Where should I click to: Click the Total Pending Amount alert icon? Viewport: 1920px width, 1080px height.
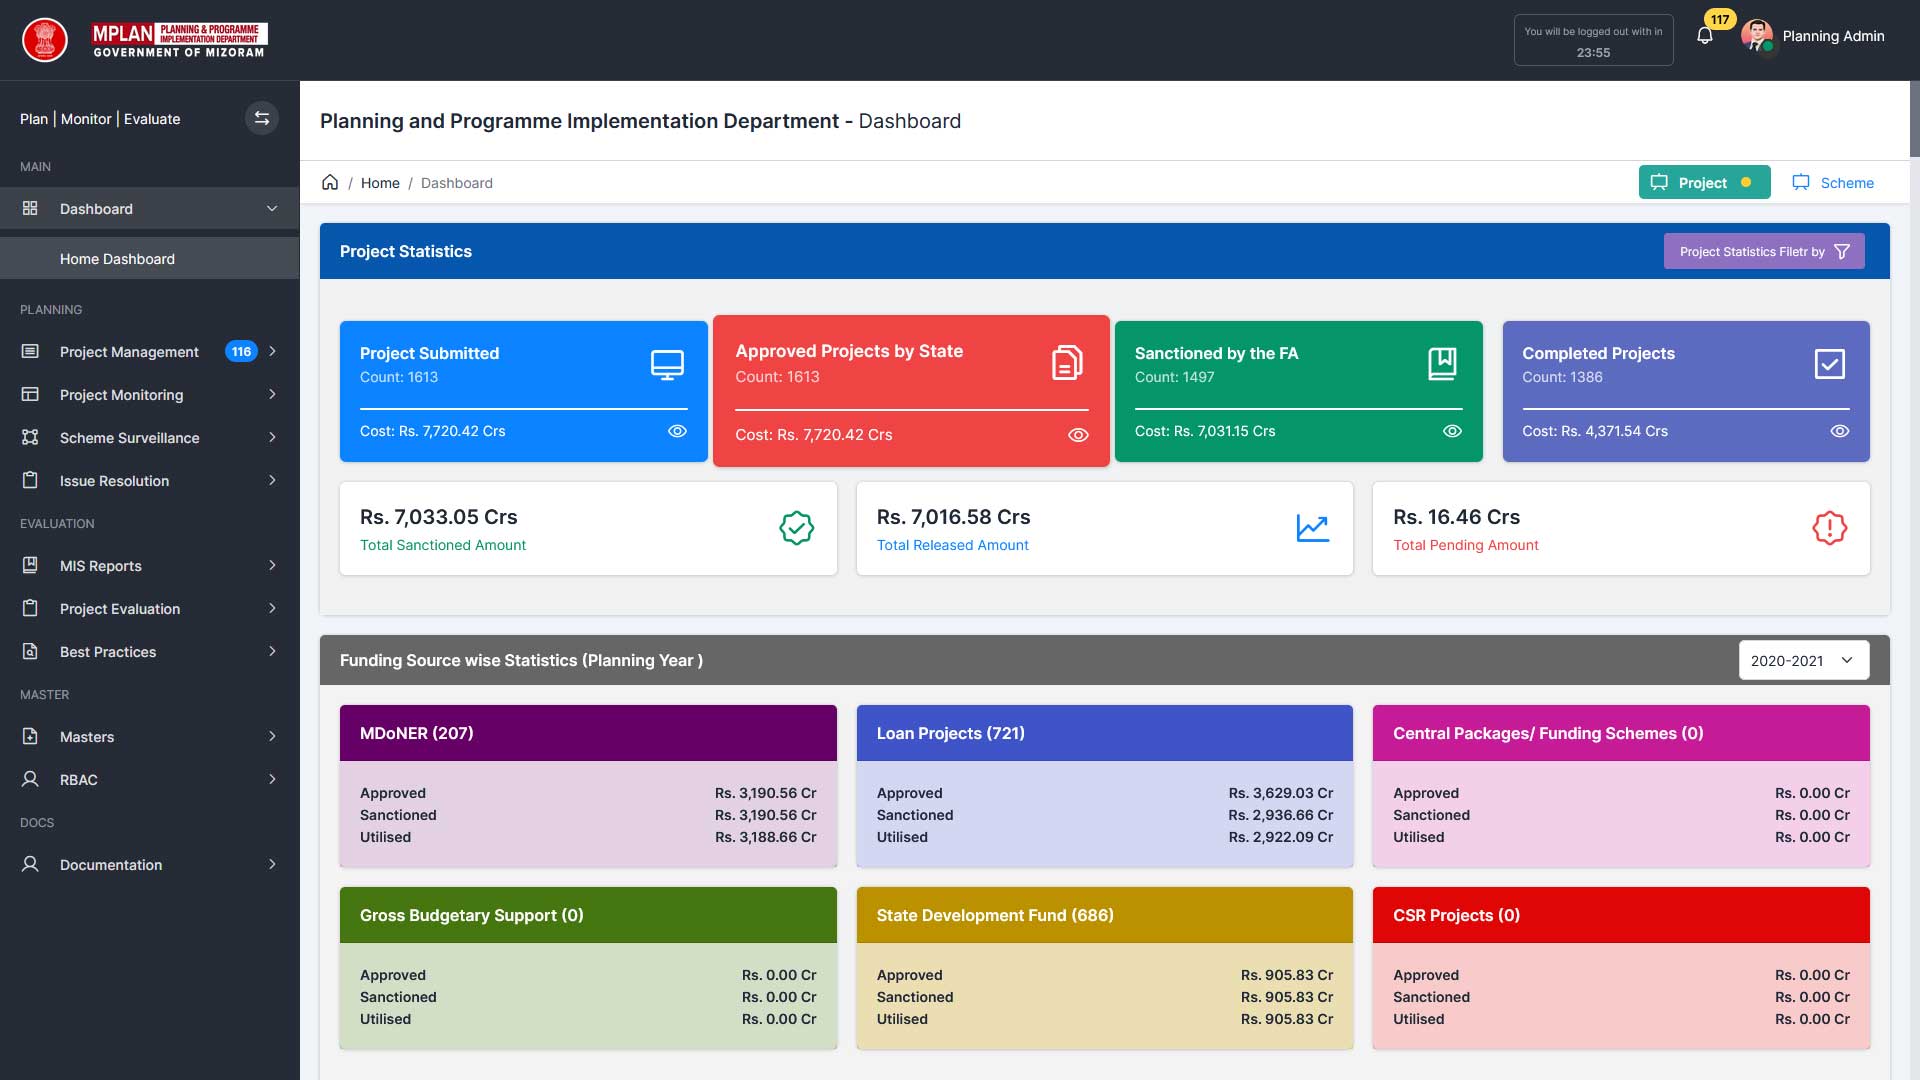(x=1829, y=528)
